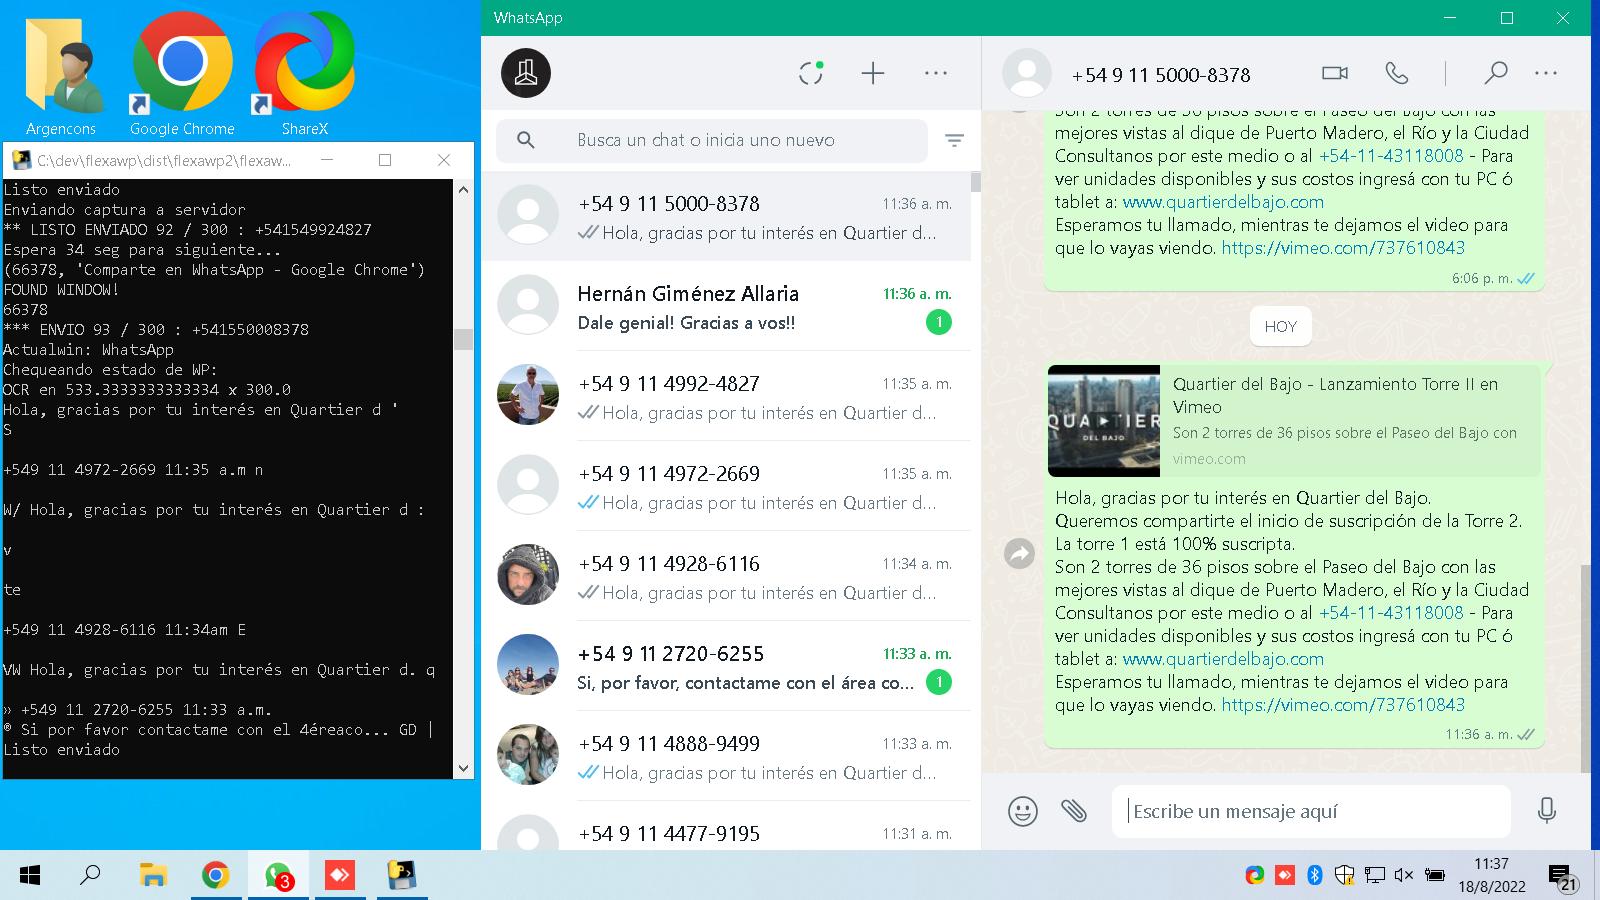Click the Quartier del Bajo link preview title
Image resolution: width=1600 pixels, height=900 pixels.
pos(1335,395)
